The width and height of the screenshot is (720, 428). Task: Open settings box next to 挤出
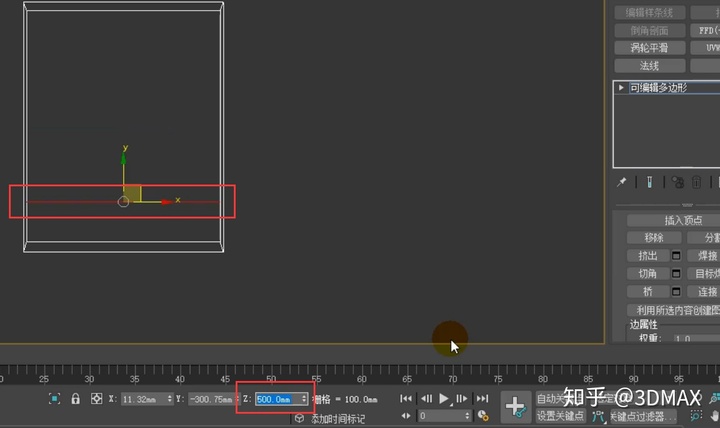coord(676,256)
